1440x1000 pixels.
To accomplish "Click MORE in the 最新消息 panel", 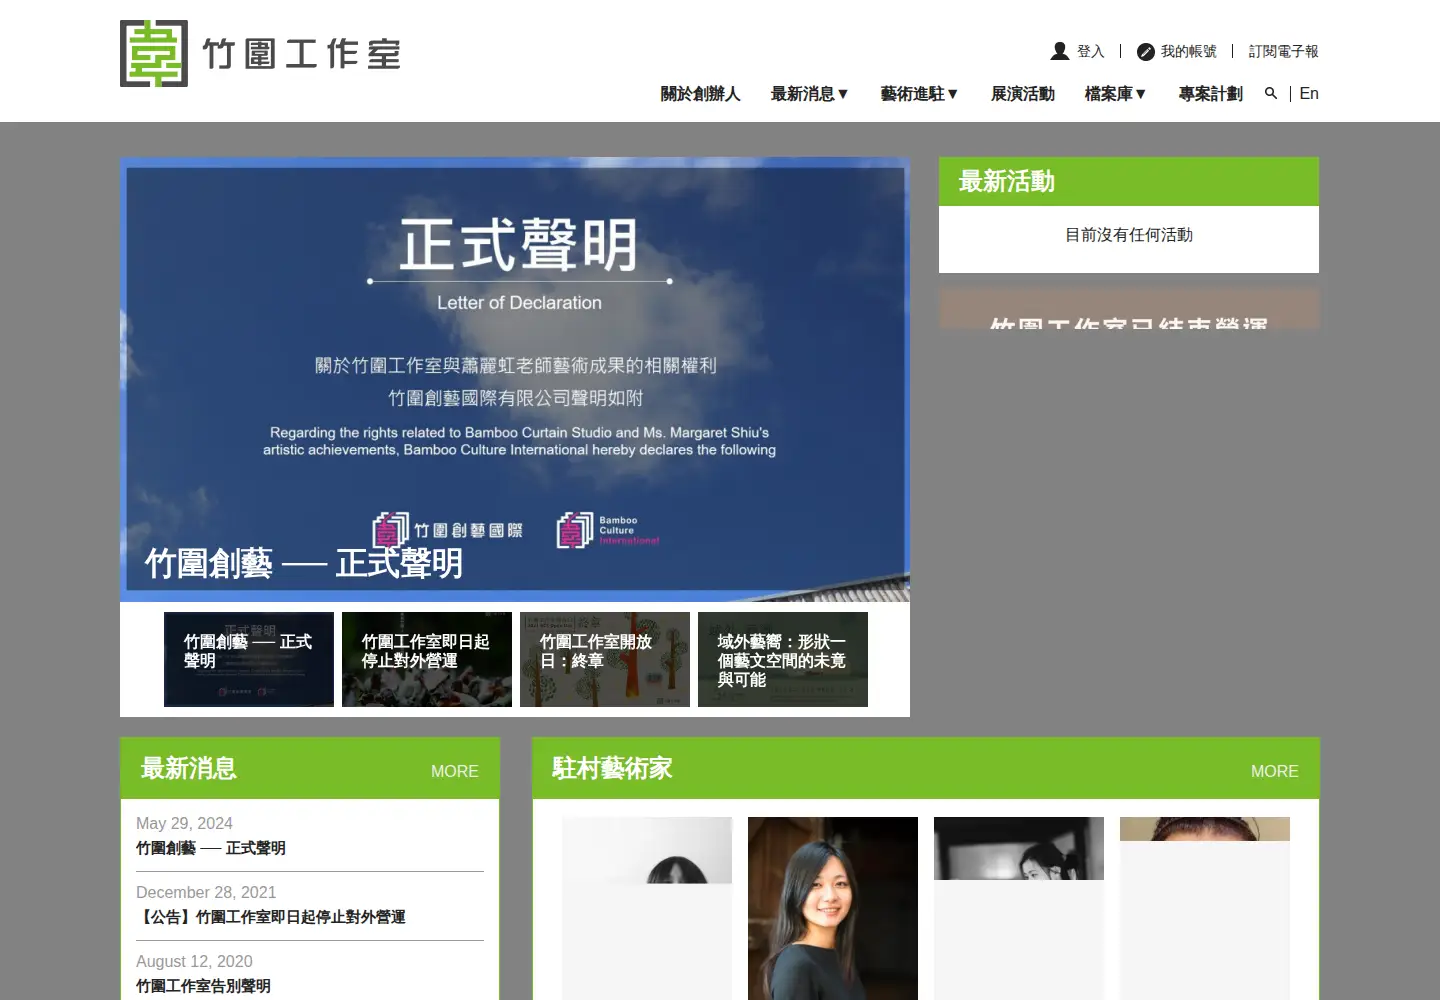I will pos(454,771).
